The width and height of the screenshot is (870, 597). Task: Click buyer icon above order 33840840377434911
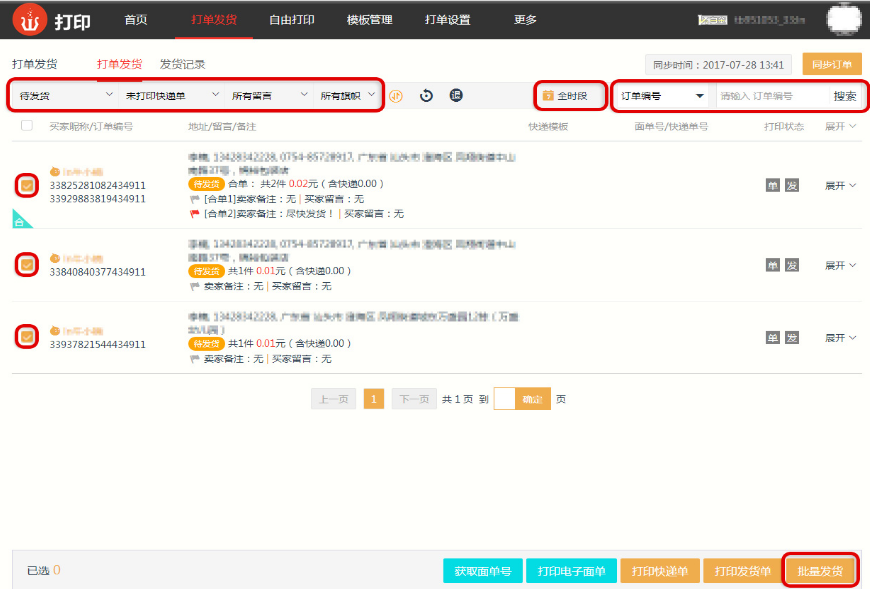54,258
